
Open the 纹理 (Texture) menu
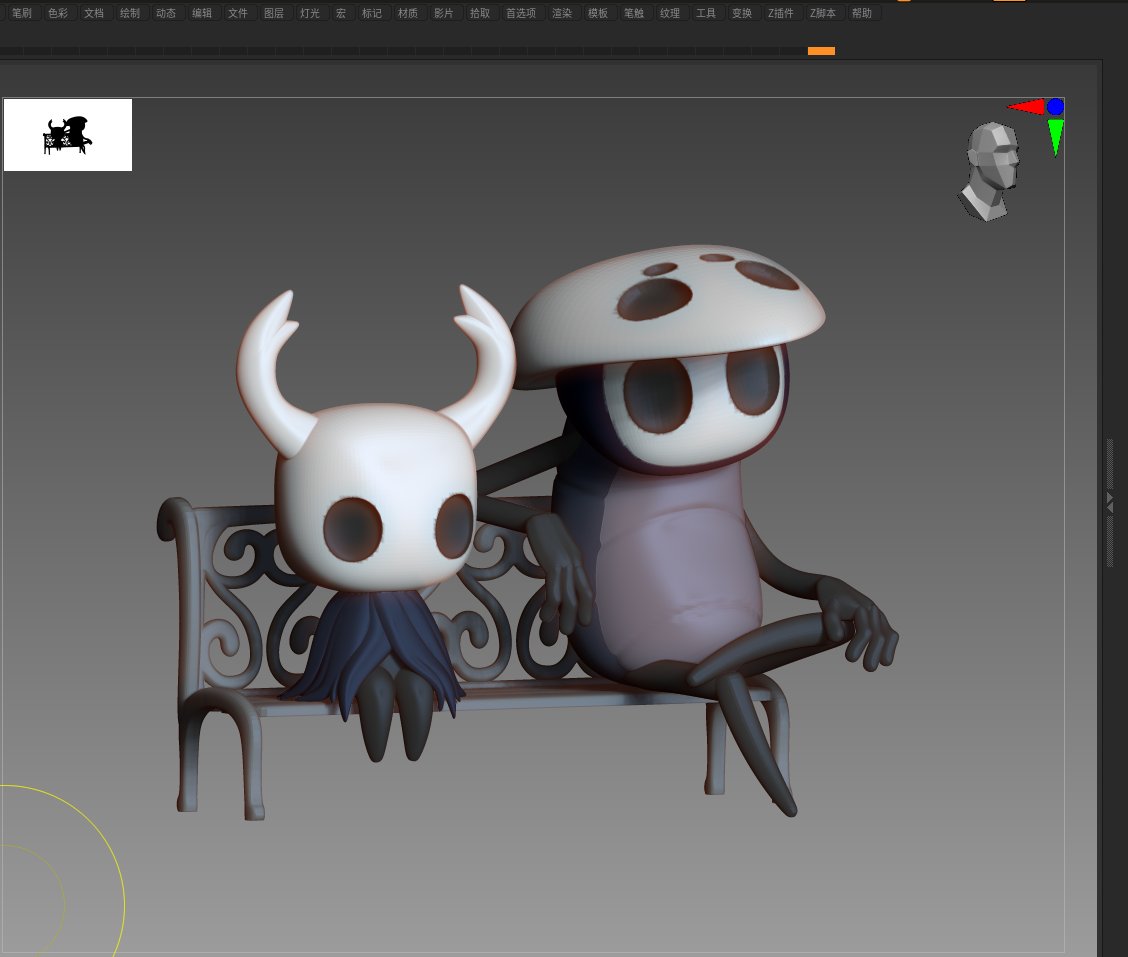click(670, 13)
